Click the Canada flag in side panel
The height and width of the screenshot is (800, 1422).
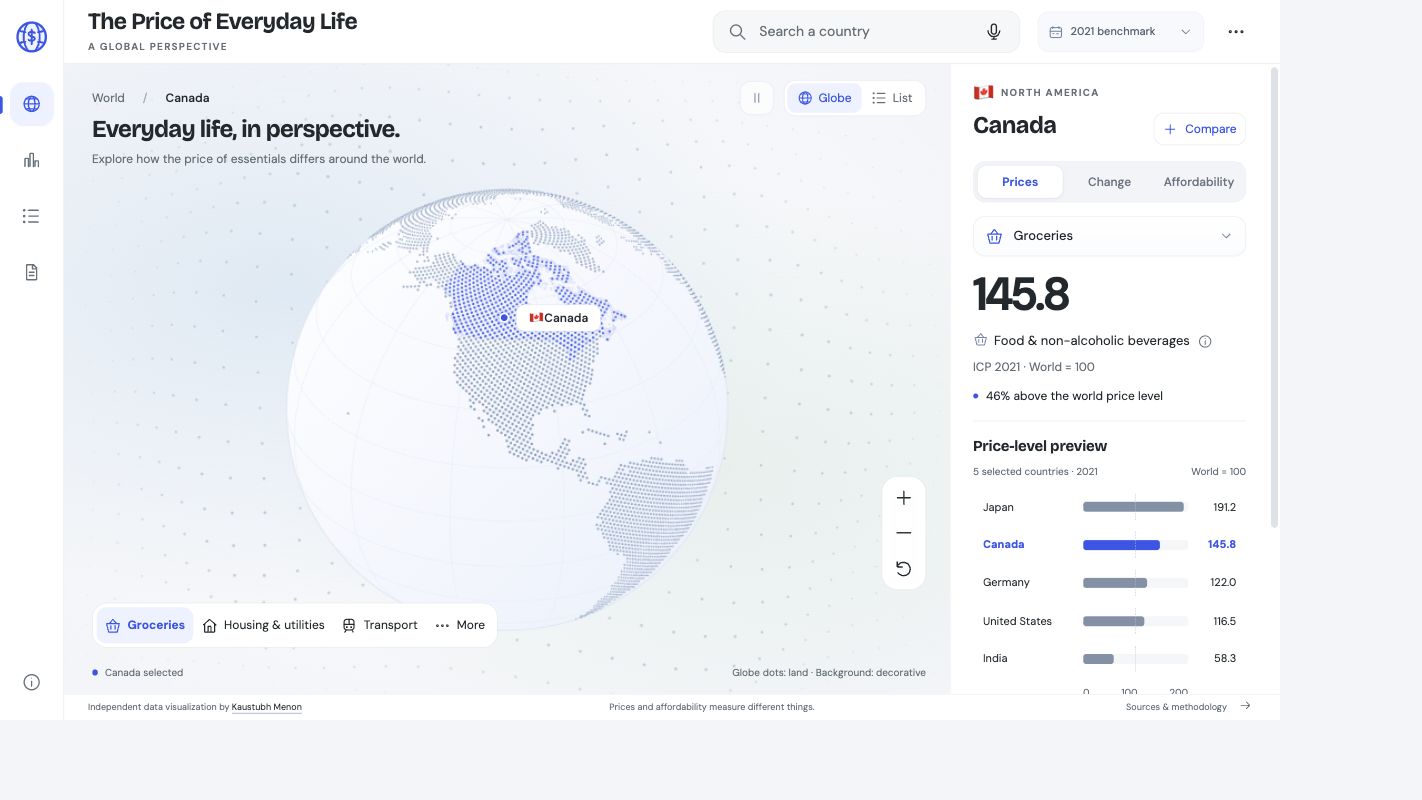(x=983, y=92)
